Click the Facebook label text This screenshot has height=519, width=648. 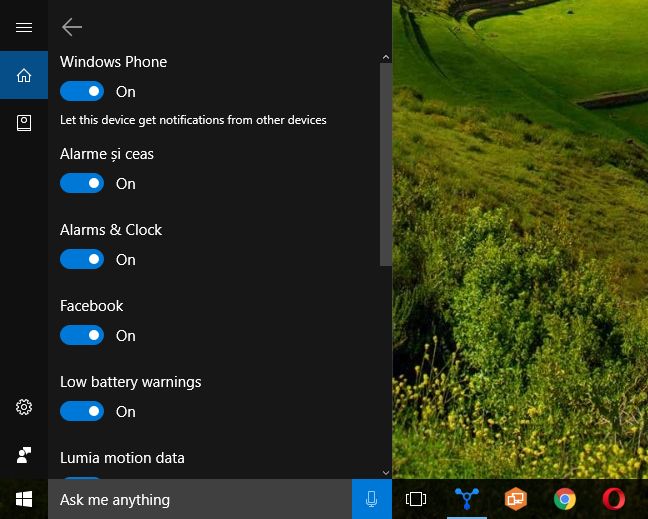coord(92,306)
